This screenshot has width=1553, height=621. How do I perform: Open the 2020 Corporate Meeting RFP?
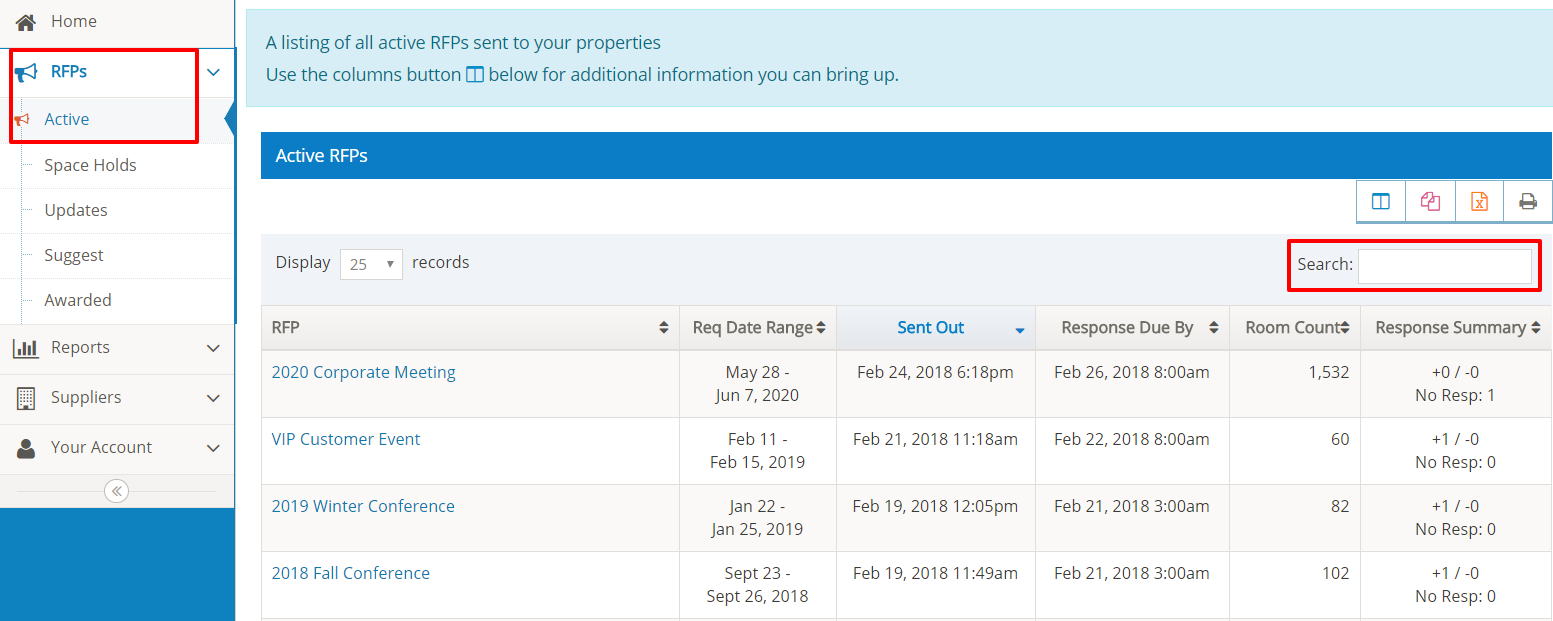coord(363,372)
